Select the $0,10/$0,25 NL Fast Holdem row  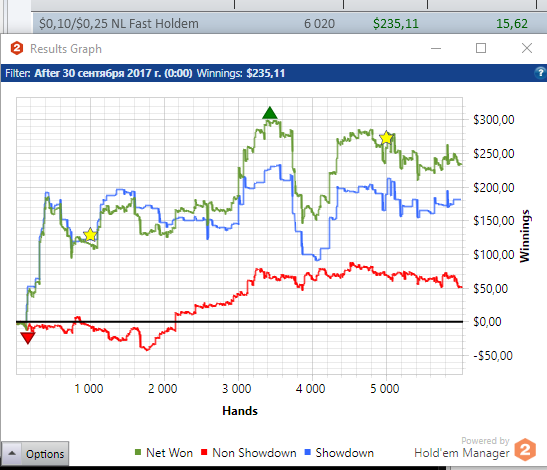tap(289, 24)
